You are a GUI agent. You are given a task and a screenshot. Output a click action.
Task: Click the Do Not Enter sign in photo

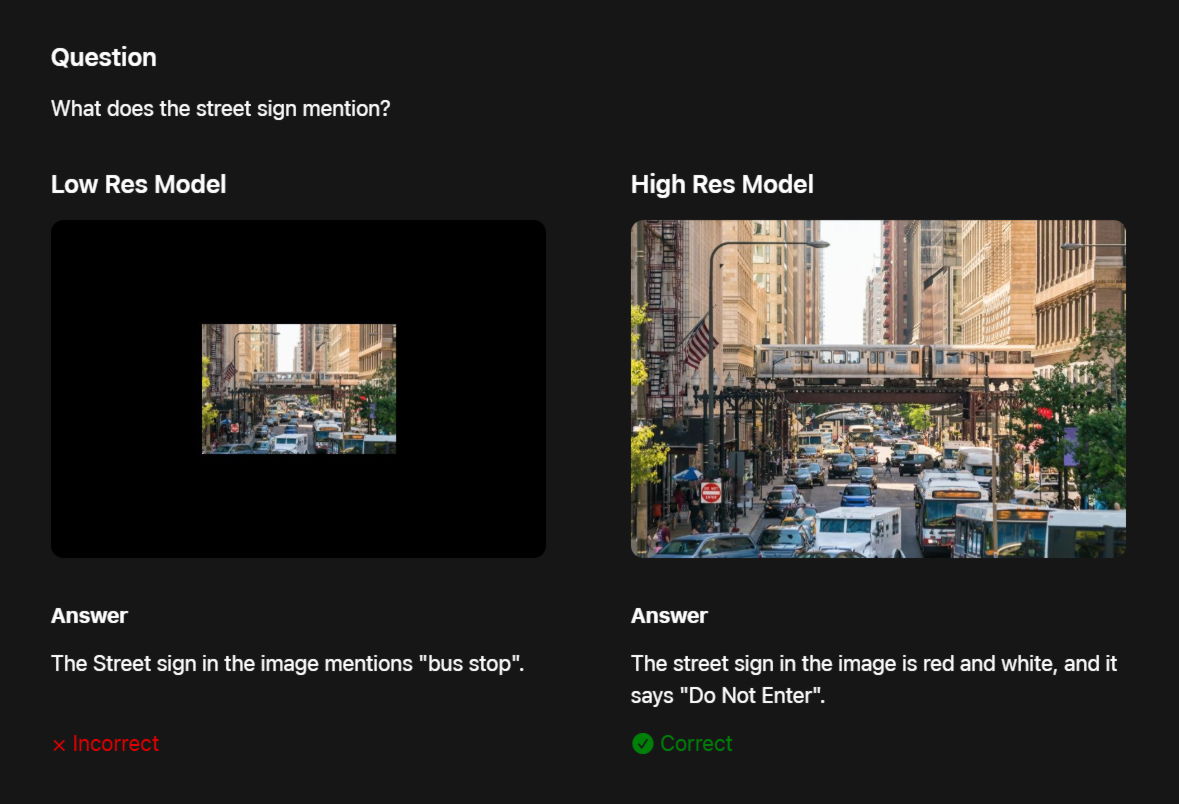tap(711, 491)
